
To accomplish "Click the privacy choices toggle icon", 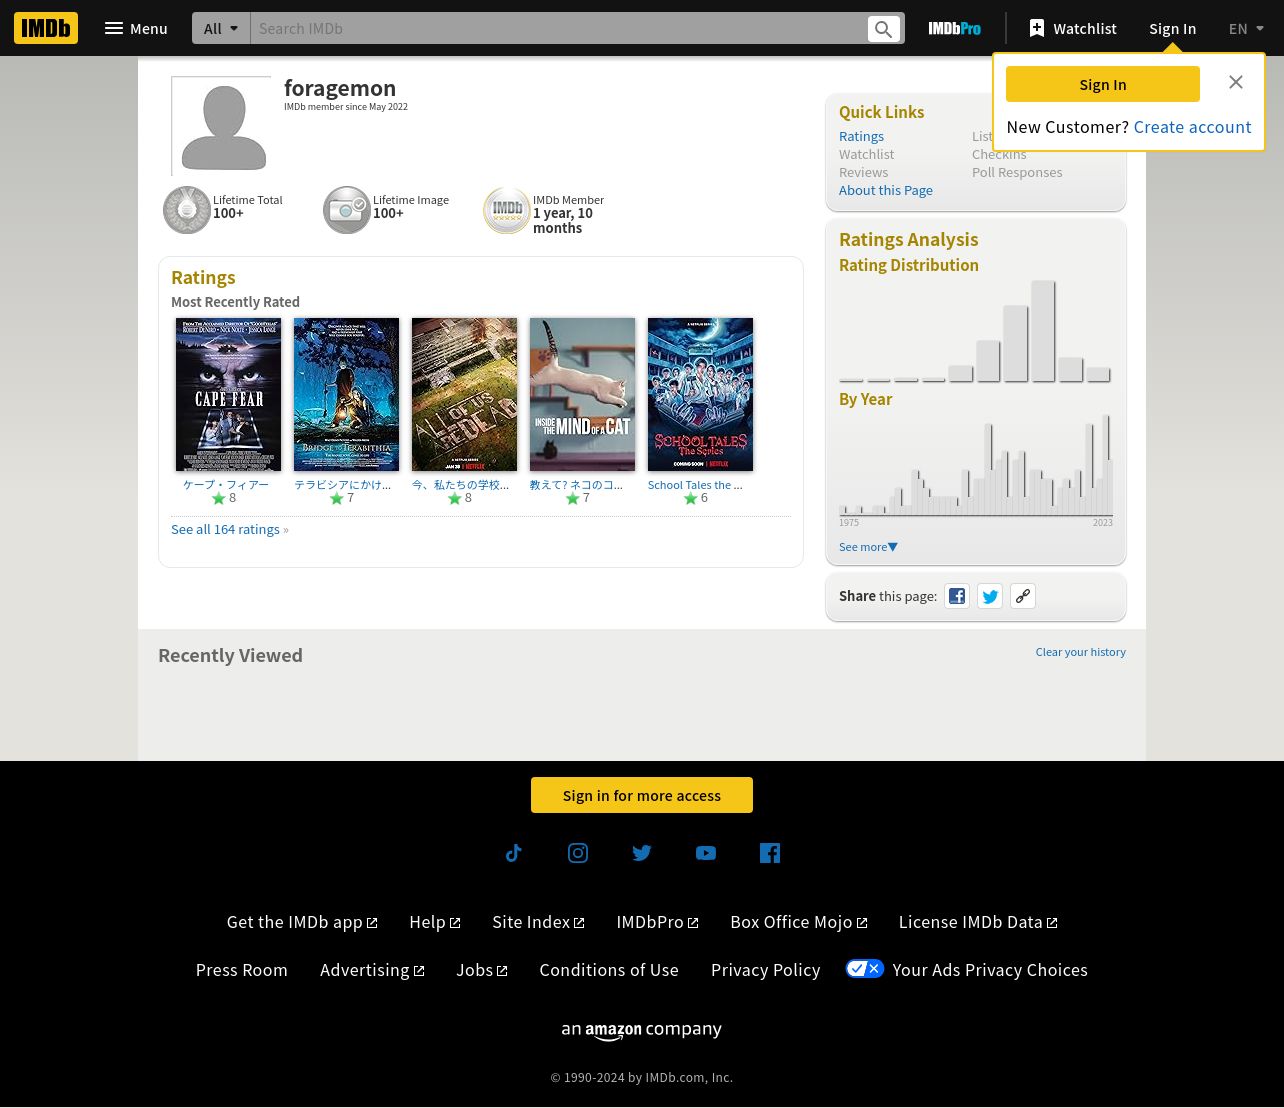I will pos(865,969).
